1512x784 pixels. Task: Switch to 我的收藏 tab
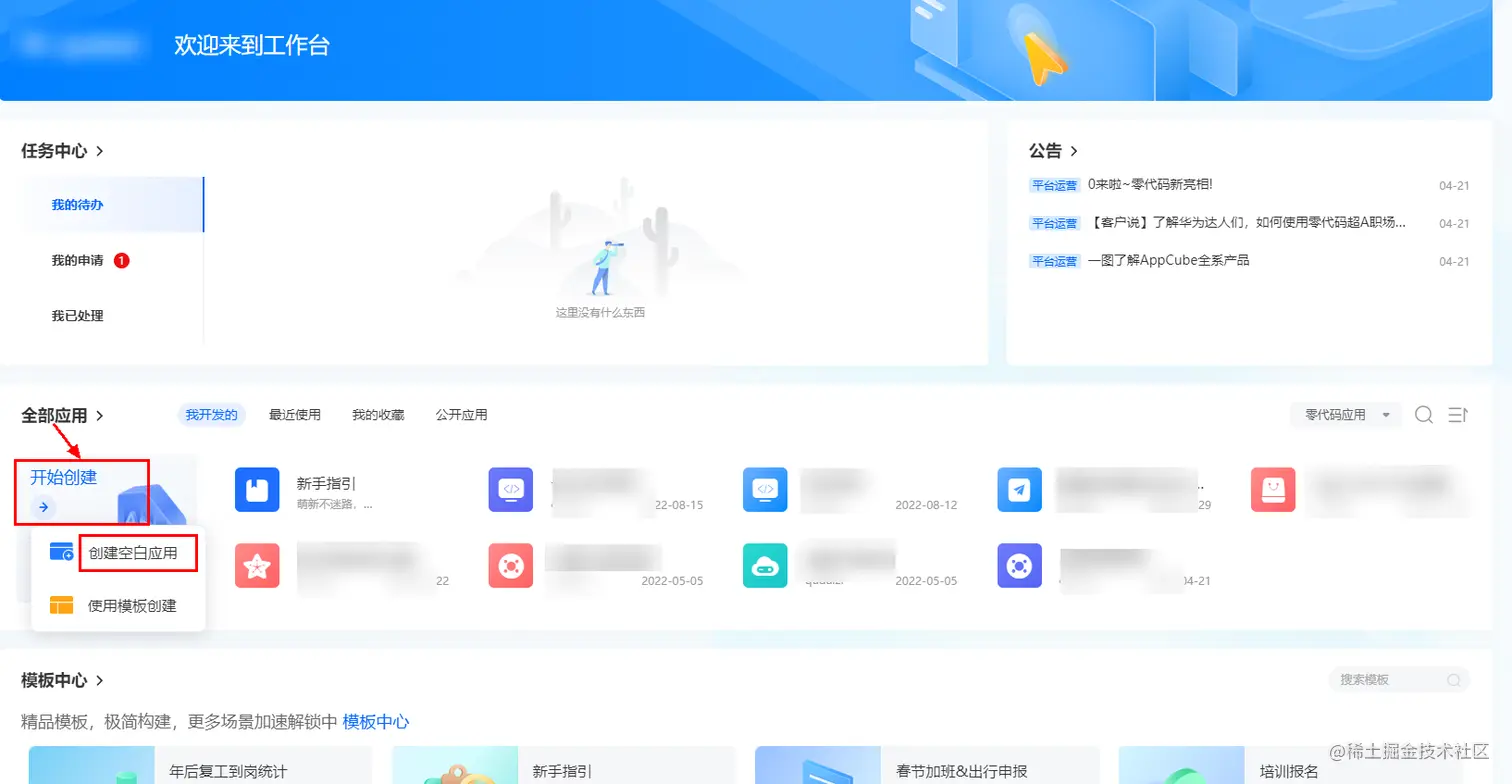[x=378, y=415]
